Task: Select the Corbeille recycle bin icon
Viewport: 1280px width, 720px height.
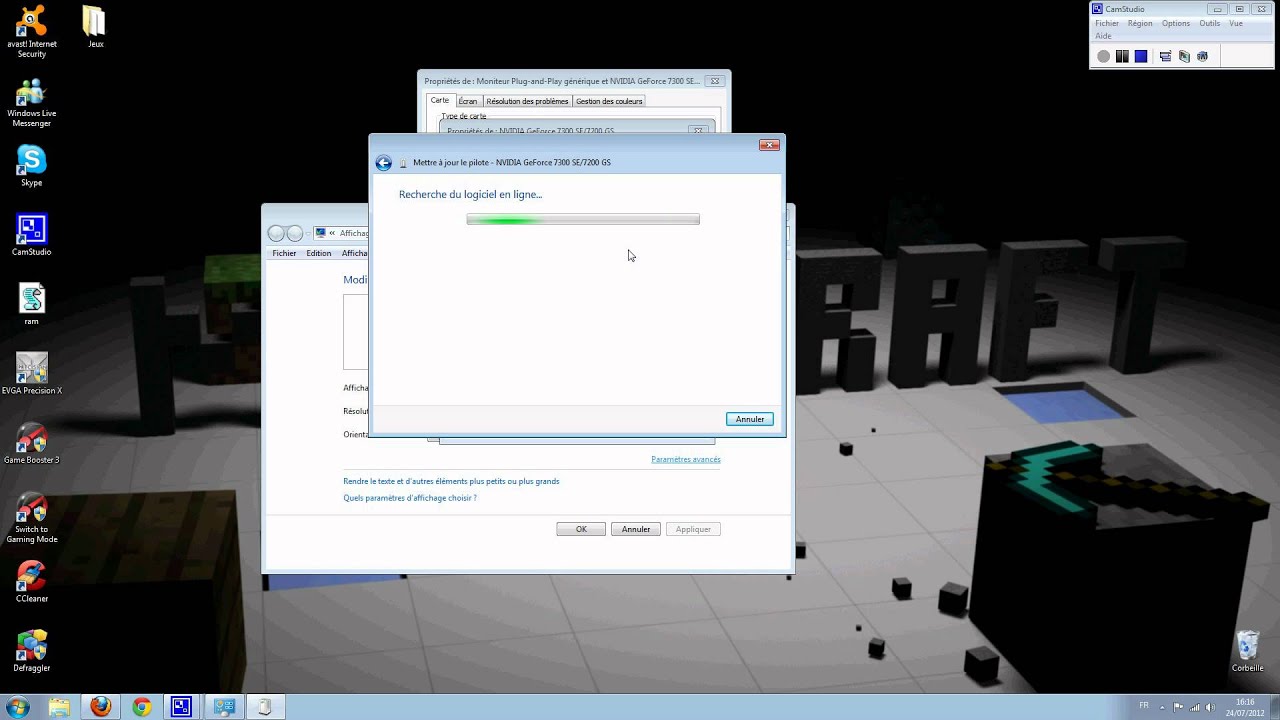Action: point(1248,651)
